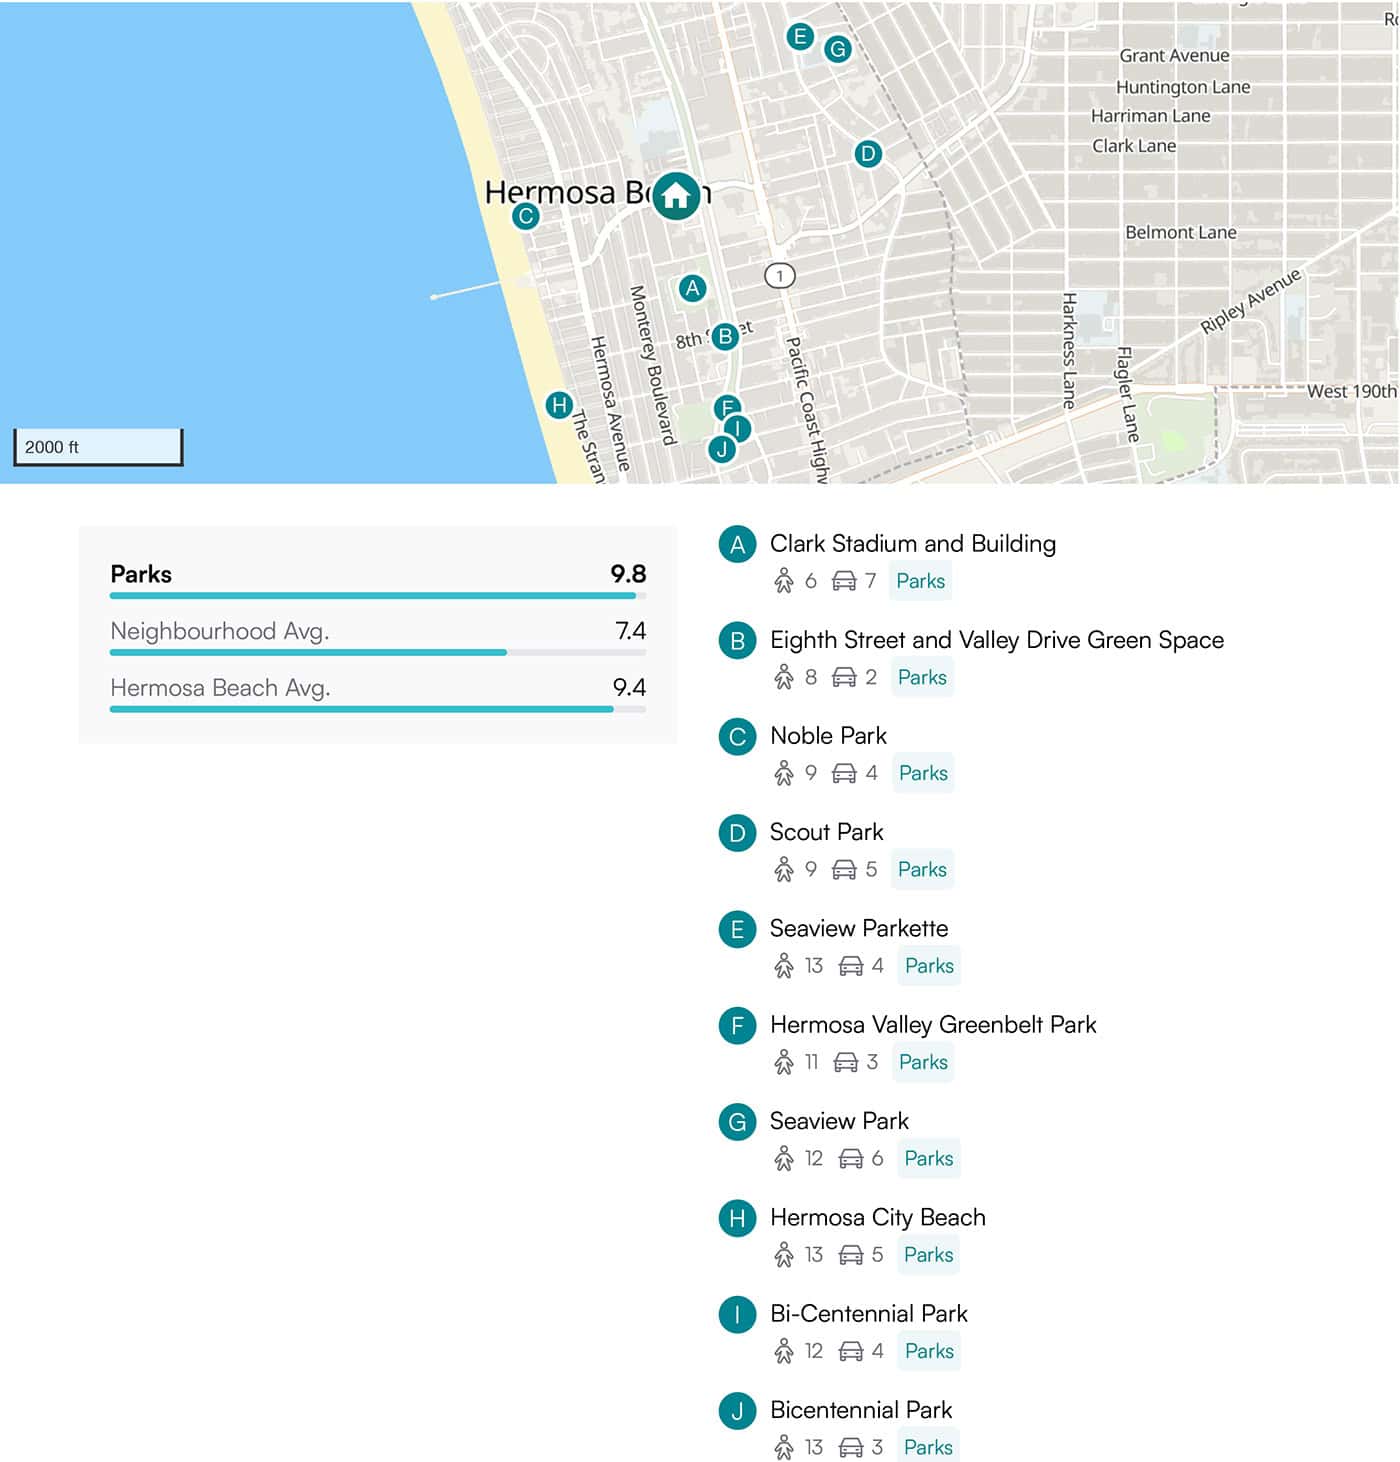Select map pin D for Scout Park
1400x1462 pixels.
pos(868,154)
